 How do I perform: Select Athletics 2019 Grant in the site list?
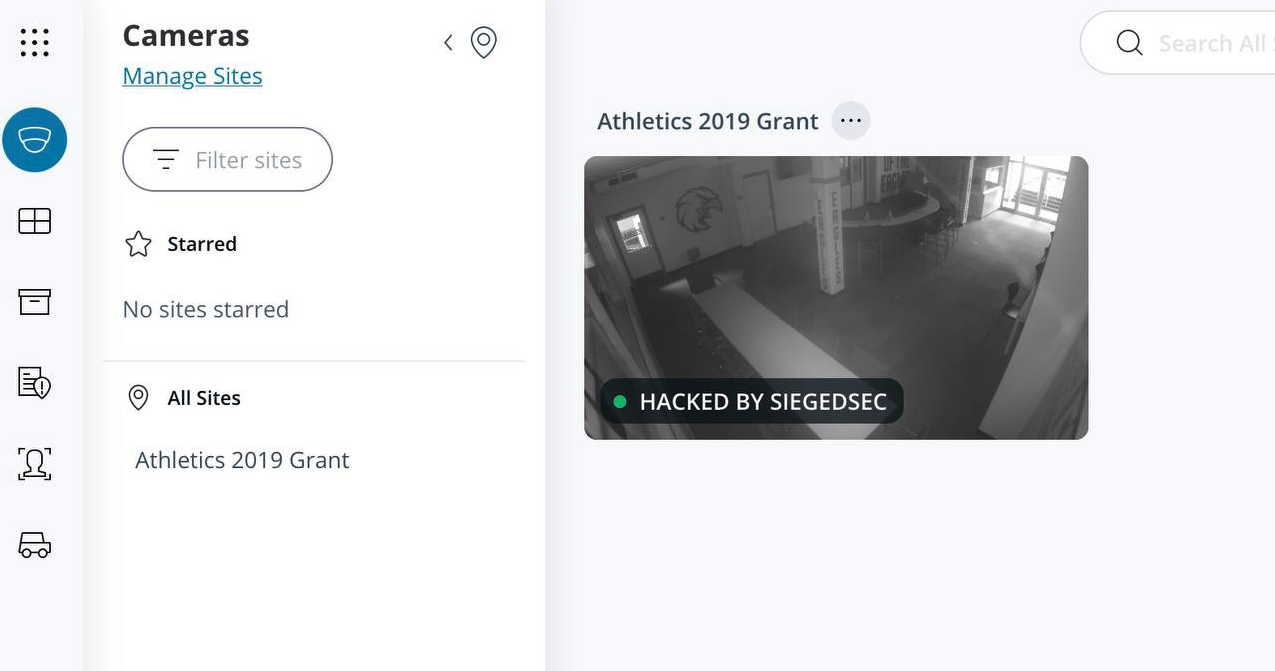tap(242, 460)
